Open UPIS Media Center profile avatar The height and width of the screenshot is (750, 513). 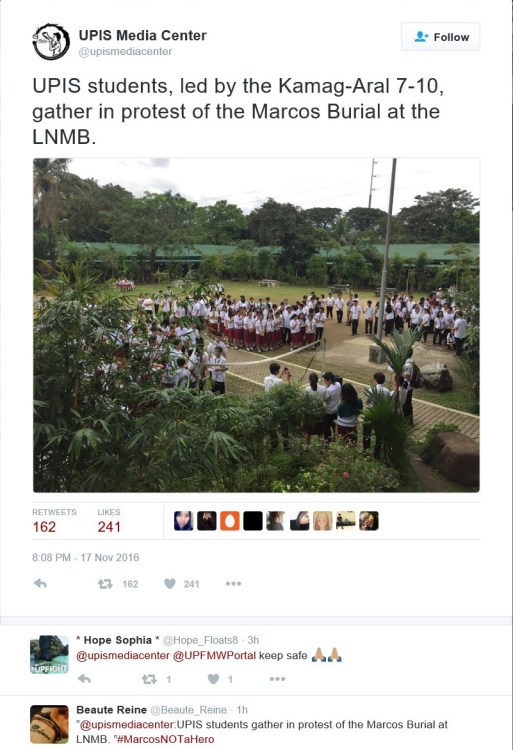[51, 42]
